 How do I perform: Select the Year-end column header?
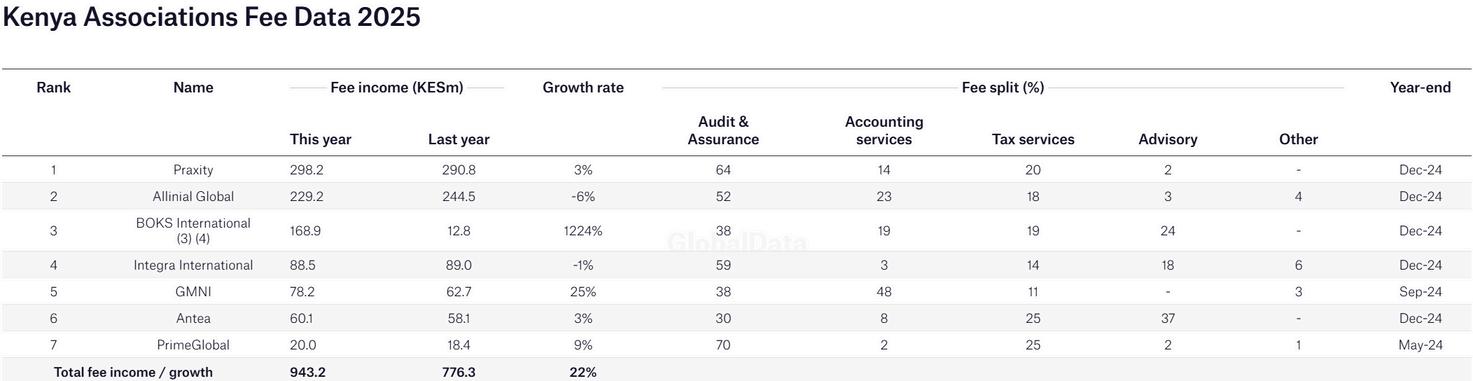click(1420, 88)
